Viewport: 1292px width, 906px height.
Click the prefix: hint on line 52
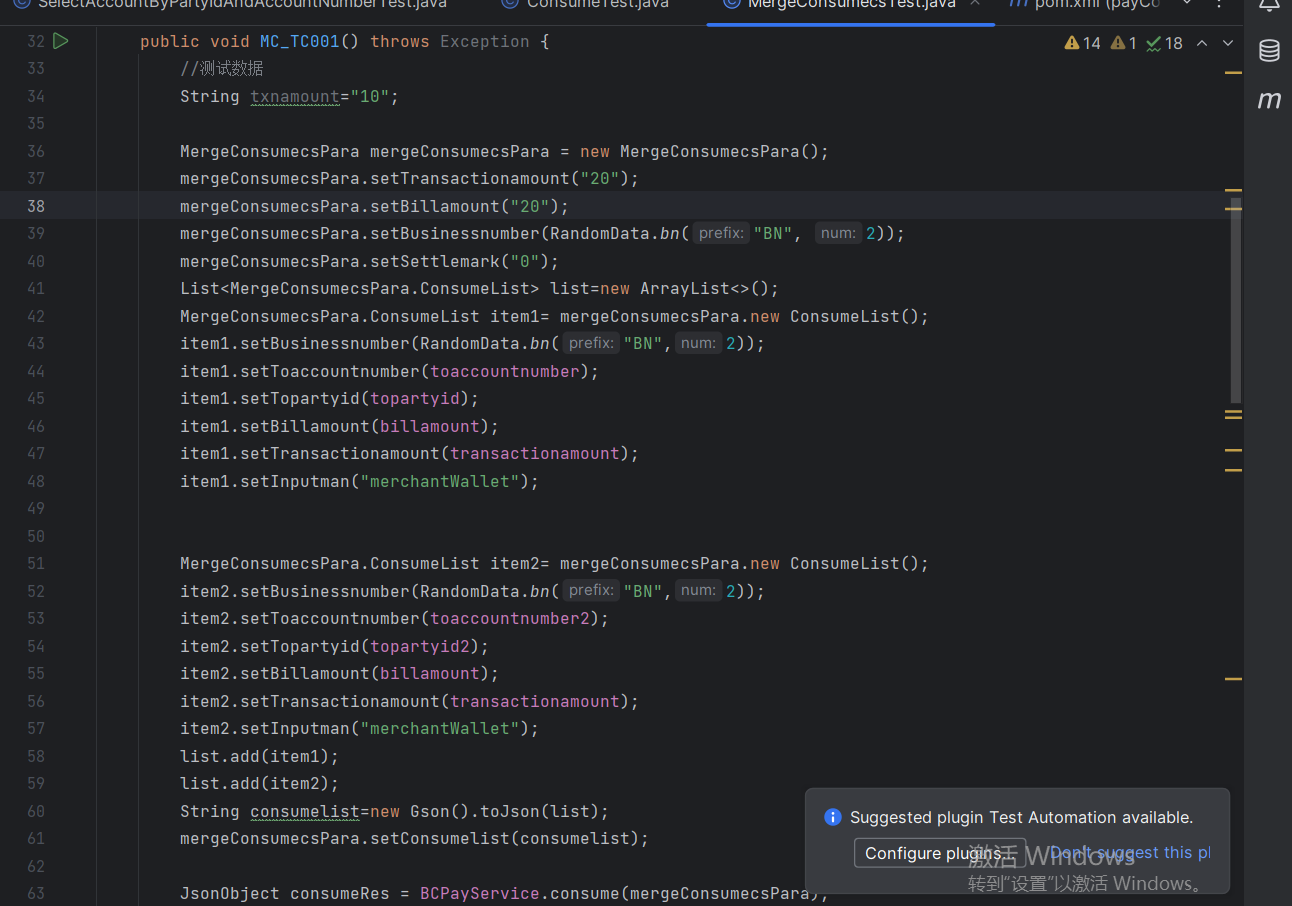(x=591, y=591)
